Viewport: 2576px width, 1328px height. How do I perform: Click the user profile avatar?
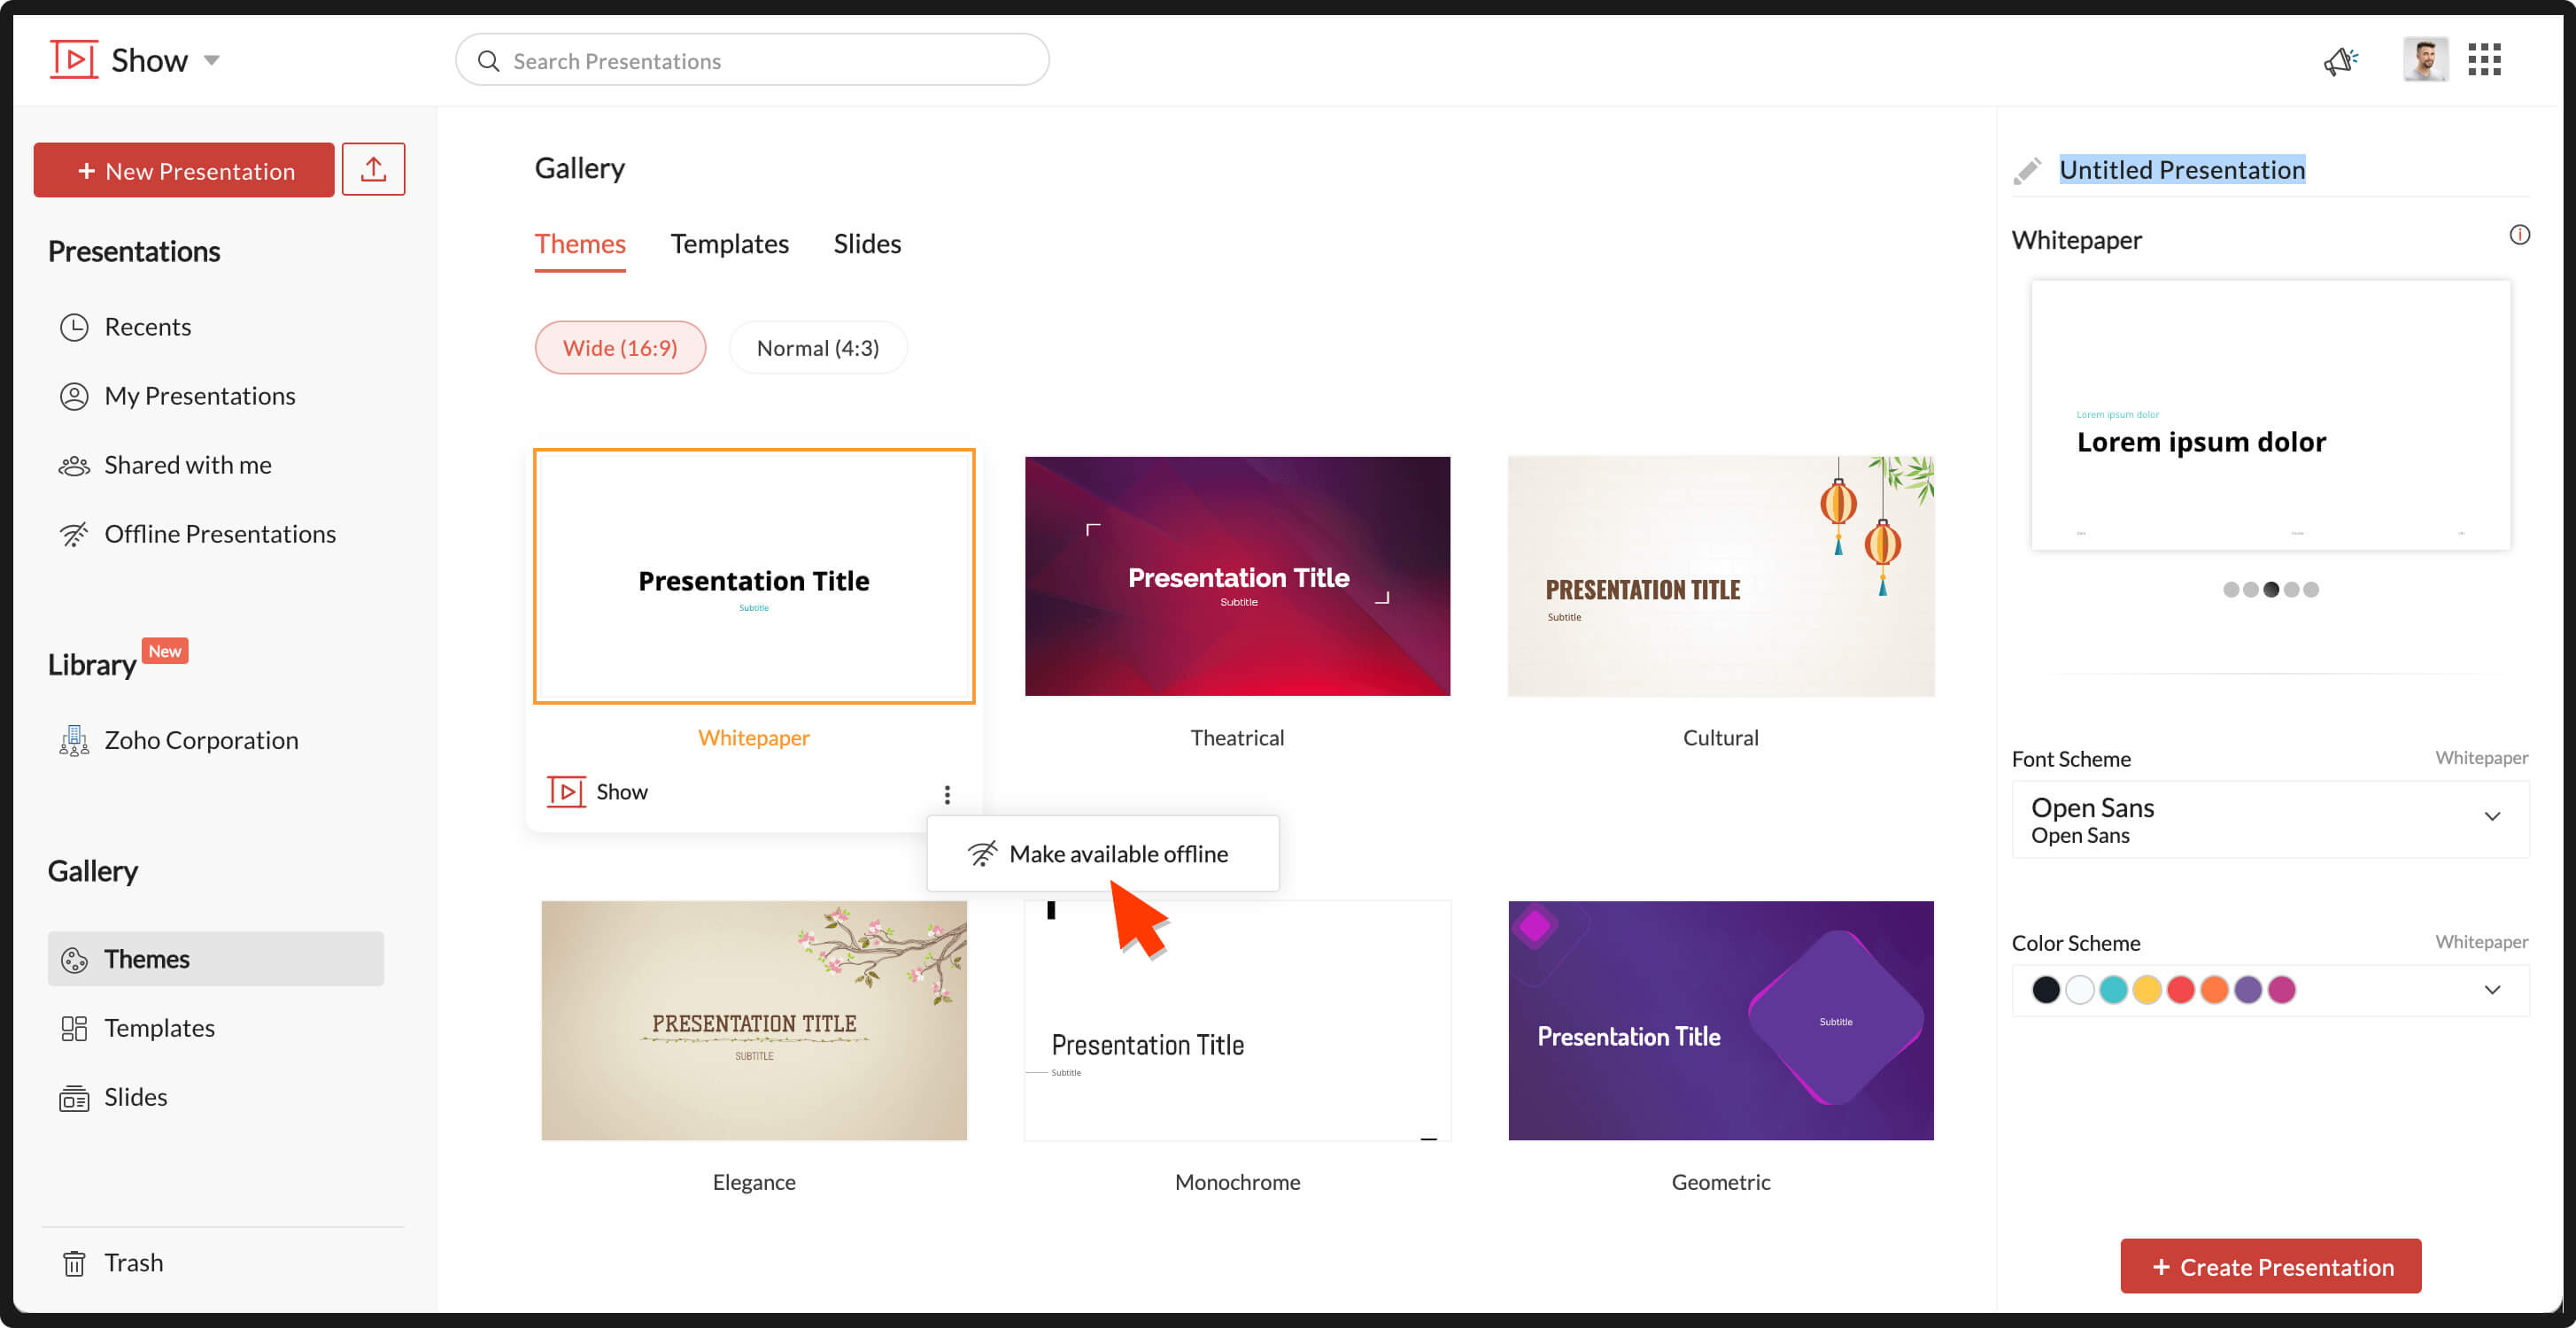tap(2425, 60)
